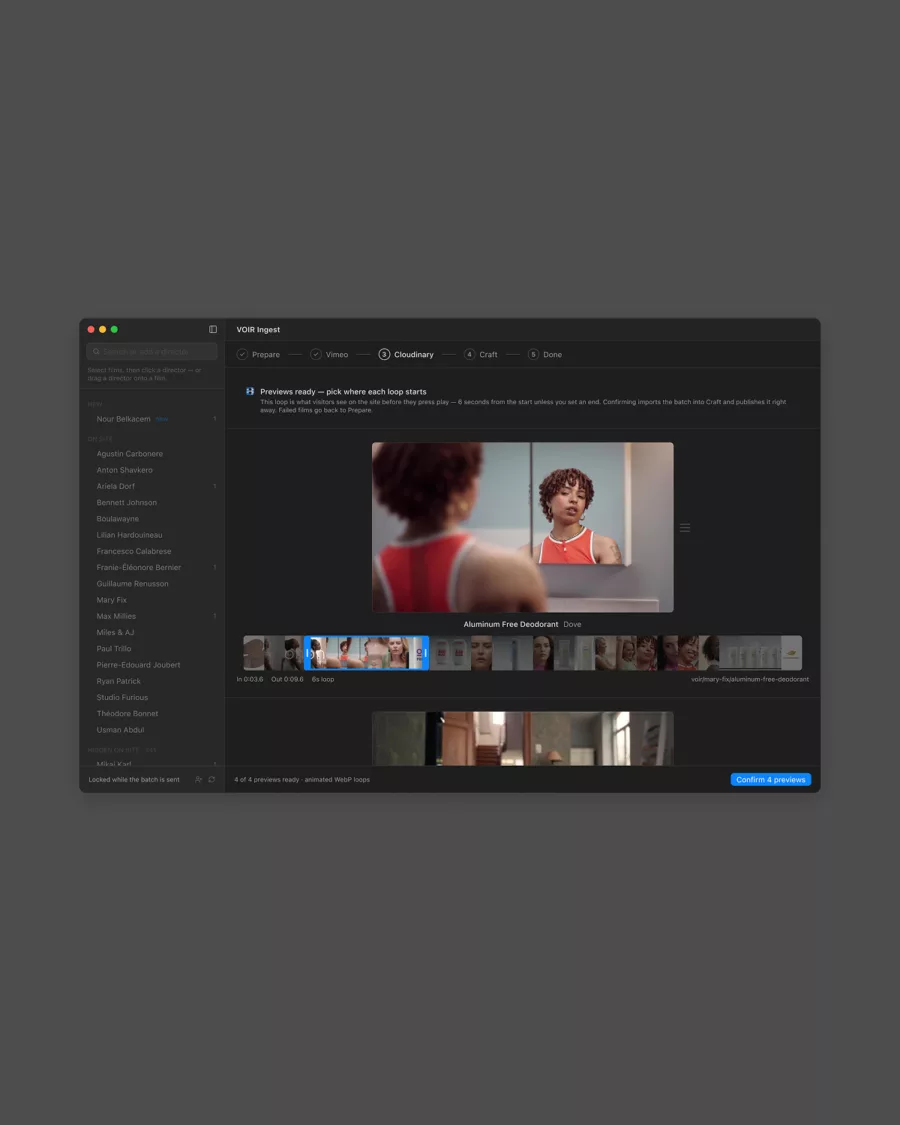
Task: Click the Vimeo step checkmark circle
Action: tap(316, 354)
